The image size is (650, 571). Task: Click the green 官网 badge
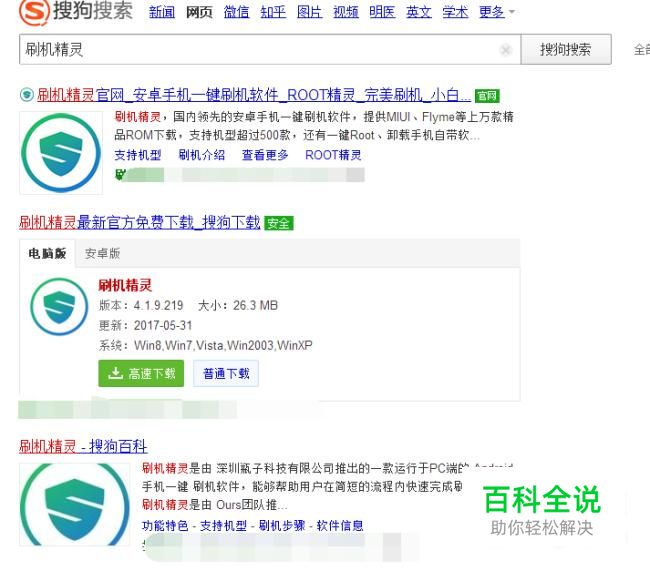tap(487, 96)
